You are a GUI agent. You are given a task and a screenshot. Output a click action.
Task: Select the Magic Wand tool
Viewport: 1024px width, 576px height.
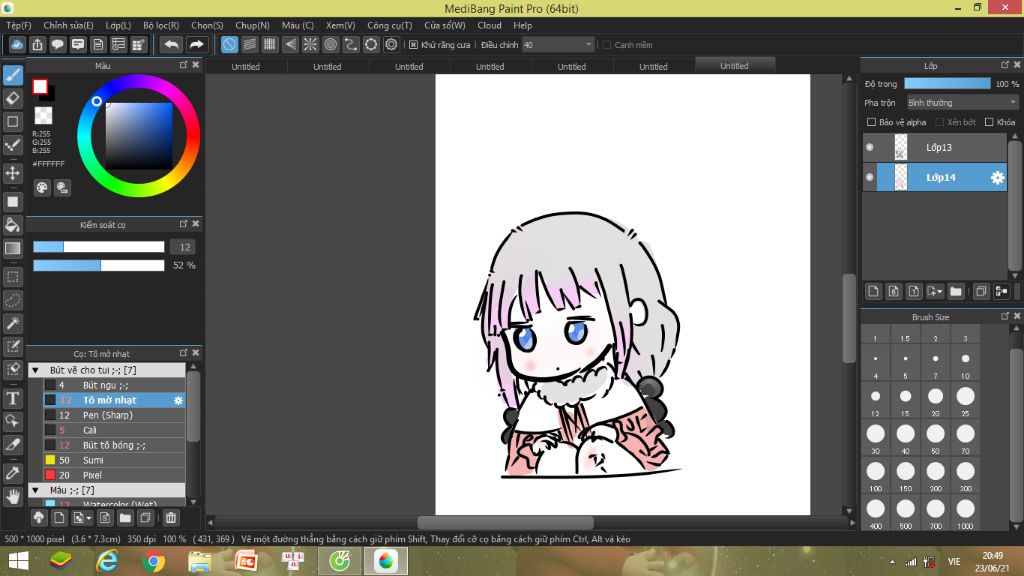click(x=13, y=323)
